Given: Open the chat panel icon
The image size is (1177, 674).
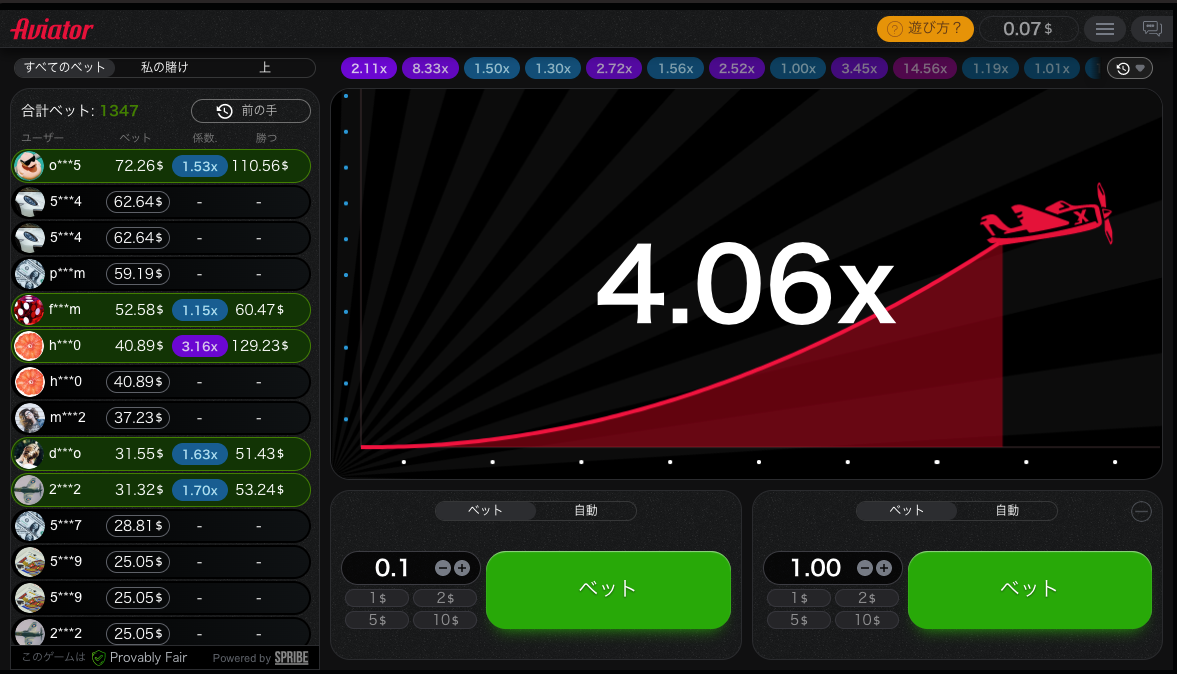Looking at the screenshot, I should coord(1151,29).
